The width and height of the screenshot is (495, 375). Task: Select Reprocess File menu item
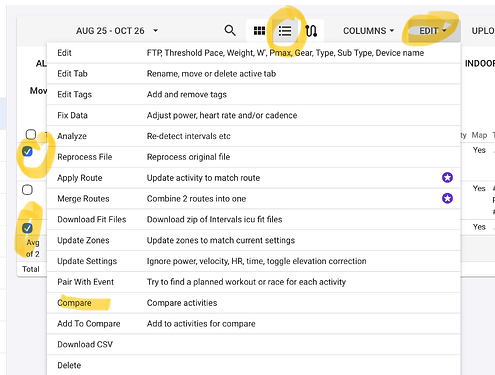(254, 157)
